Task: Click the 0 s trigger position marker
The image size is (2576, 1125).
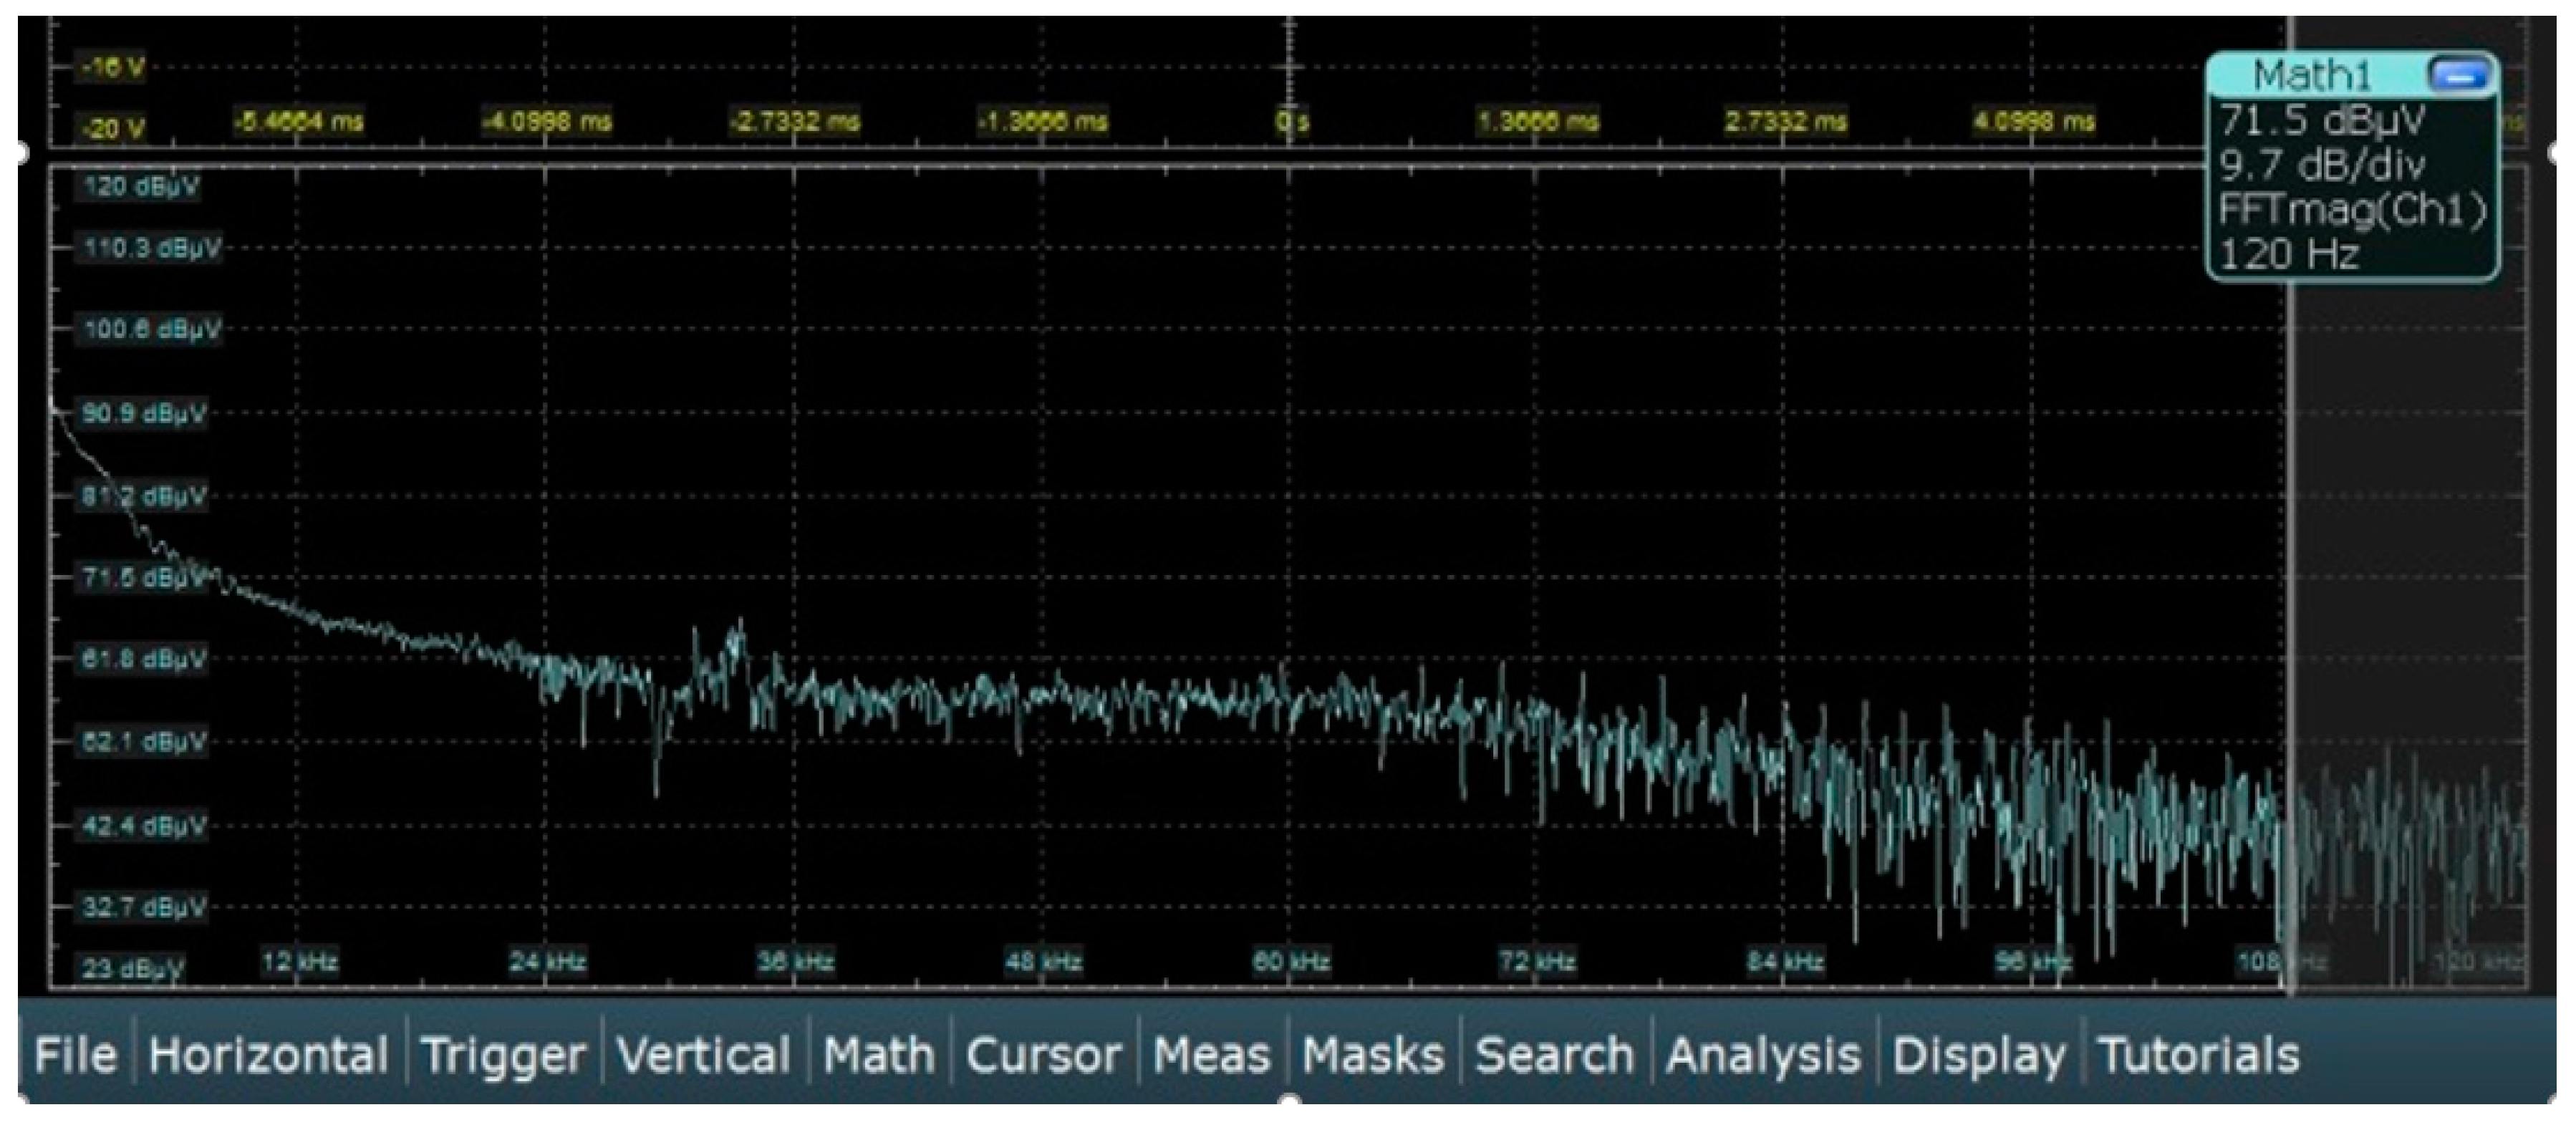Action: pyautogui.click(x=1291, y=122)
